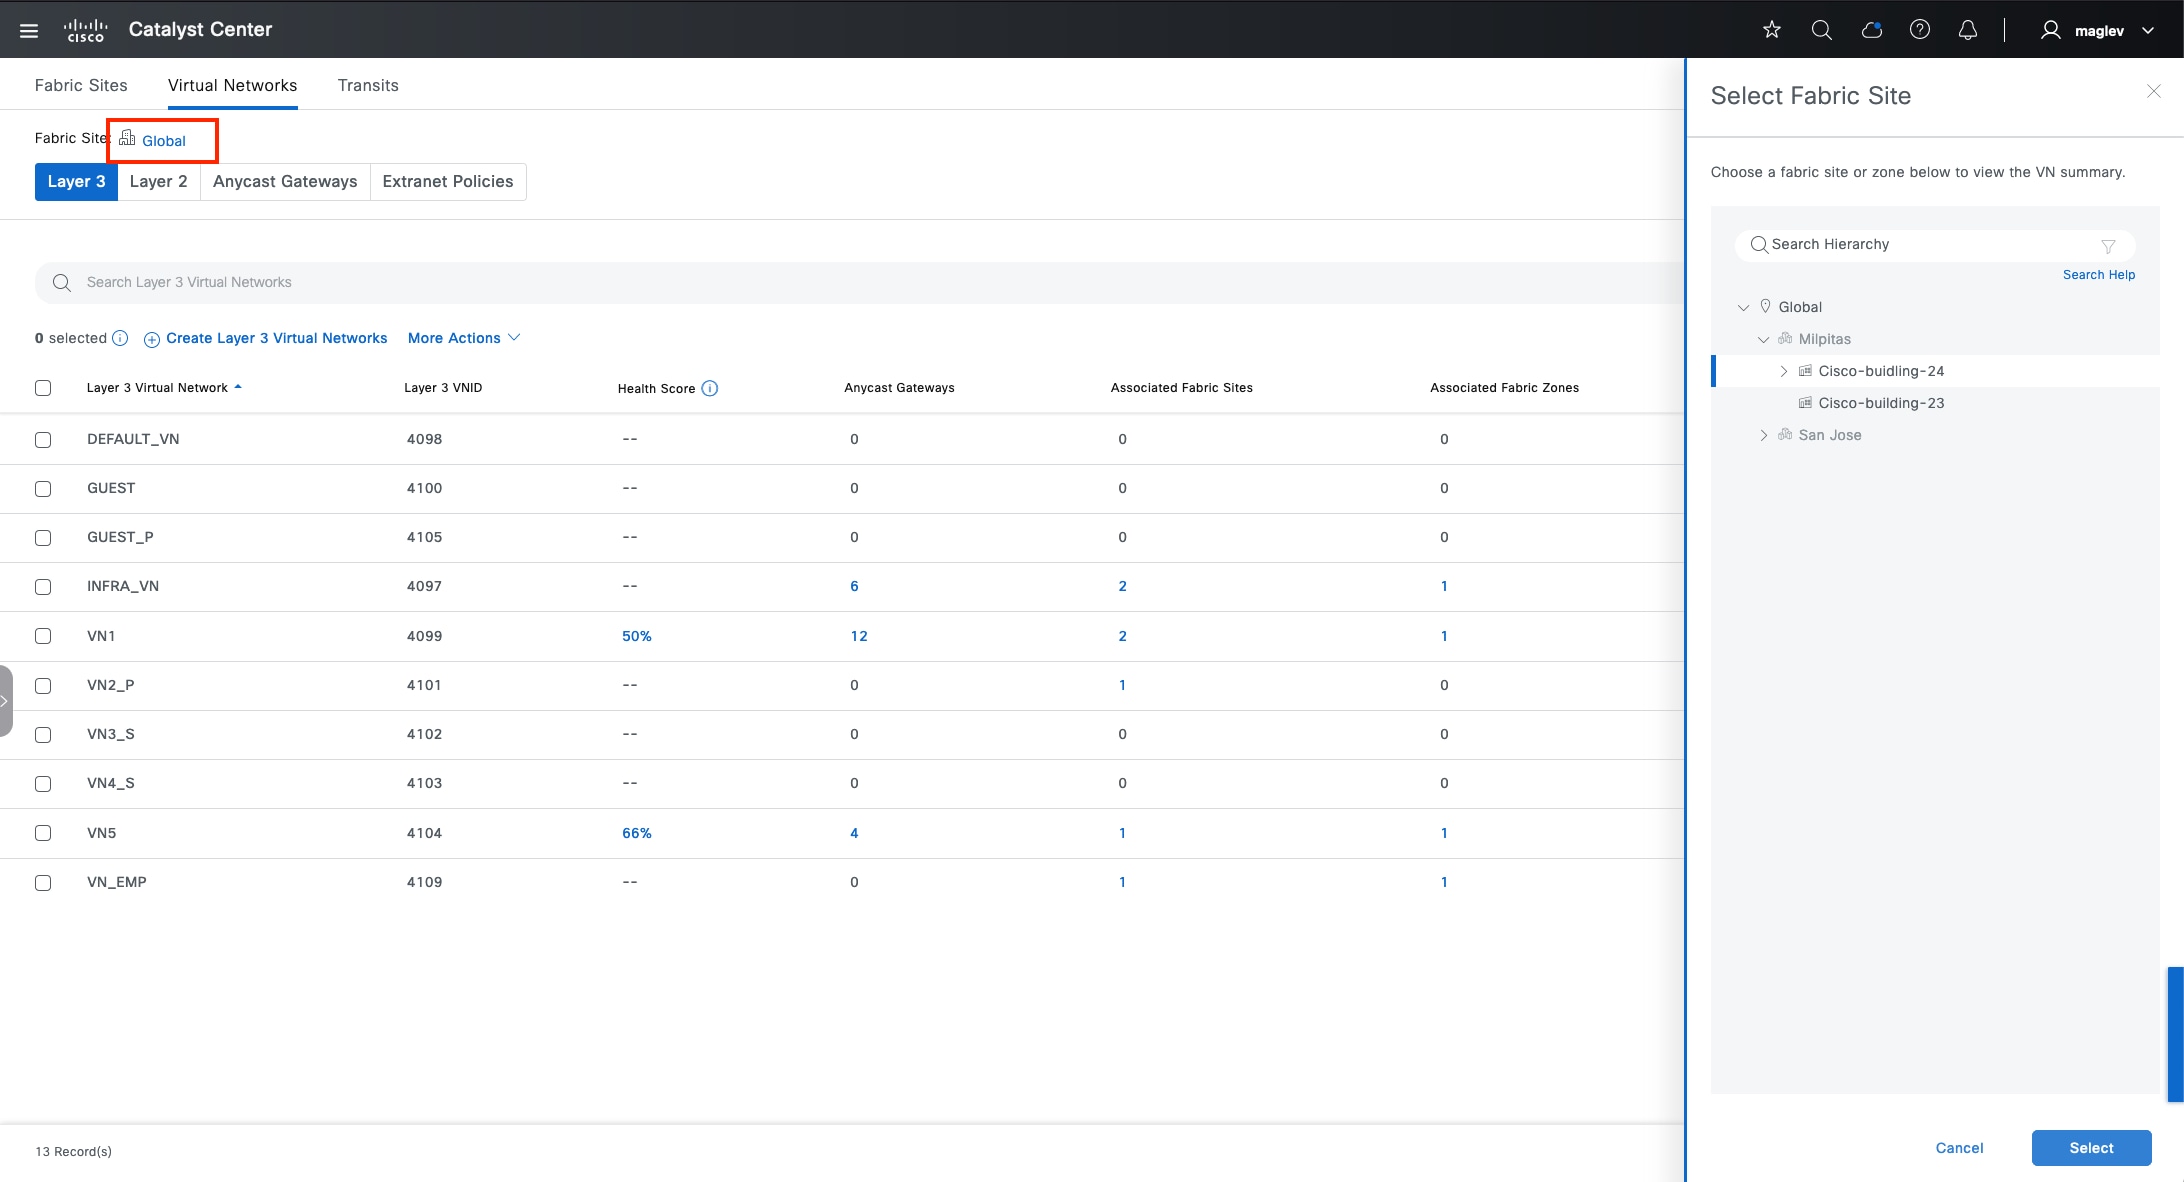
Task: Click the VN1 50% health score
Action: pos(637,636)
